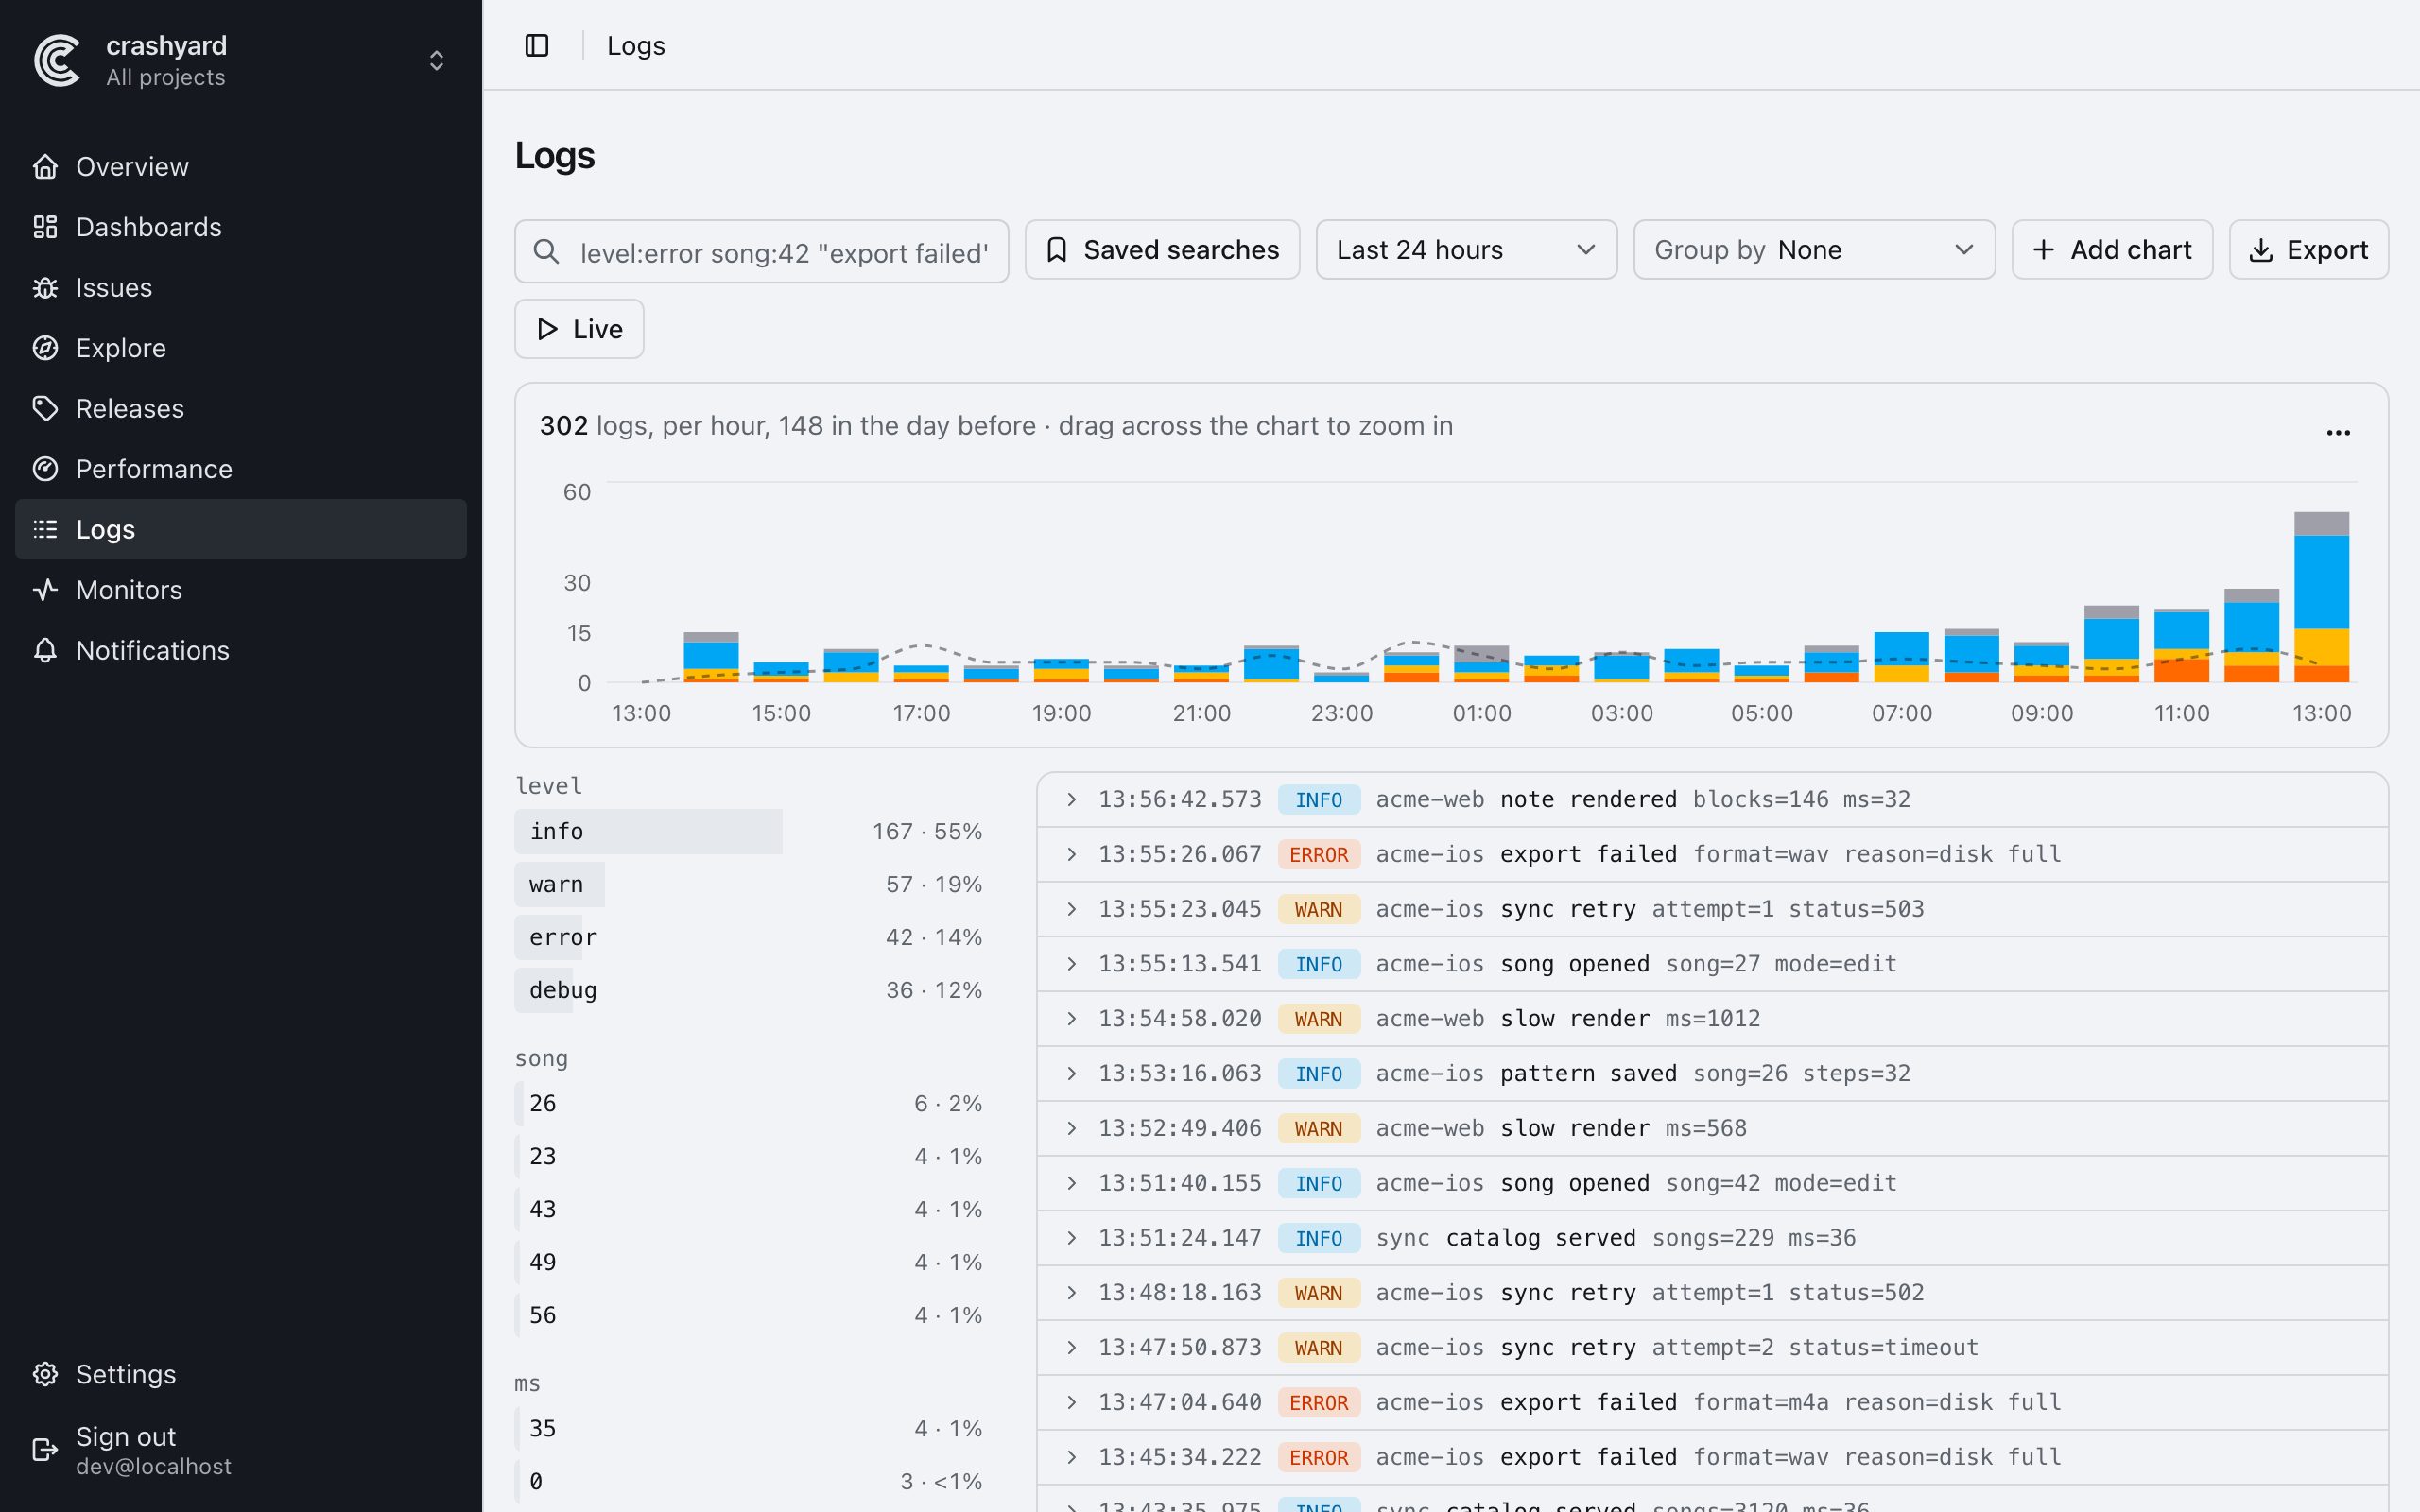Go to Dashboards
Screen dimensions: 2420x1512
tap(241, 227)
